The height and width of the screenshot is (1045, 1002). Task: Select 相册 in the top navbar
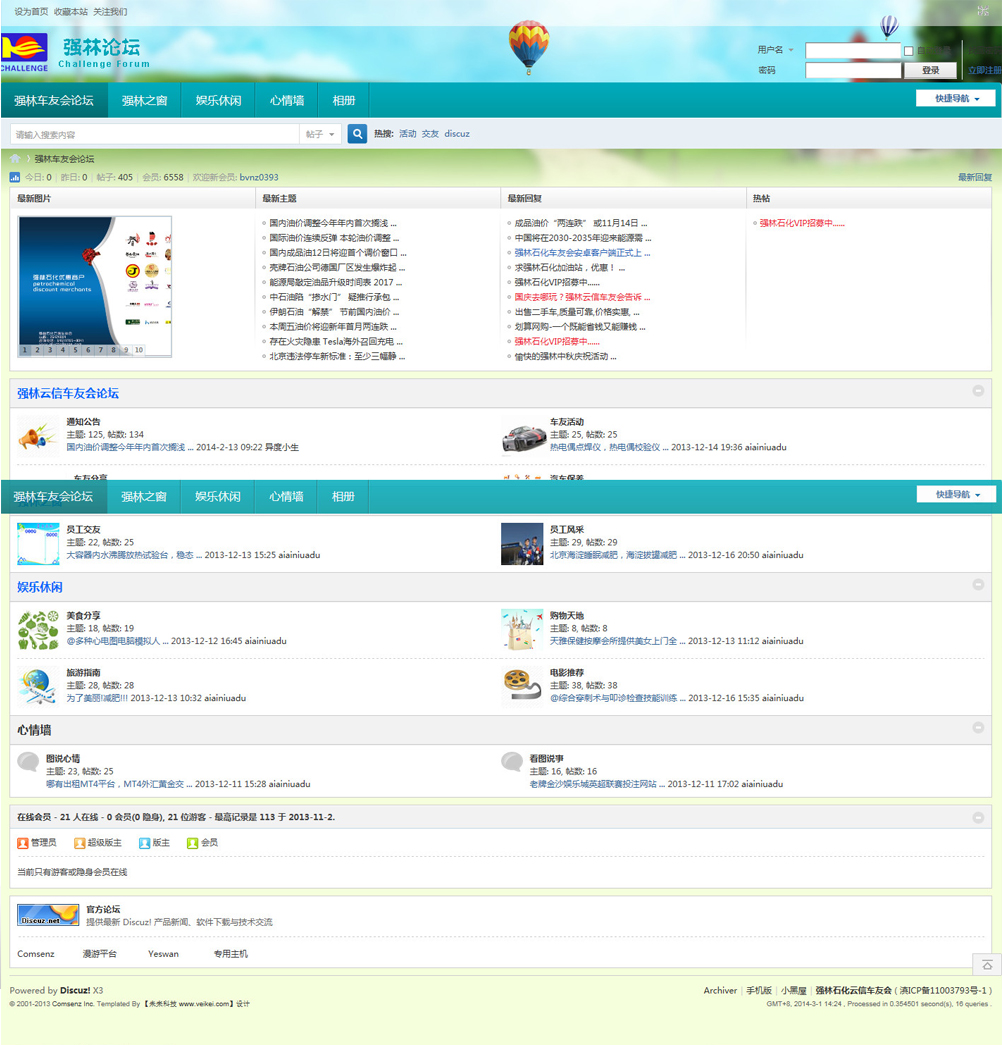click(343, 100)
